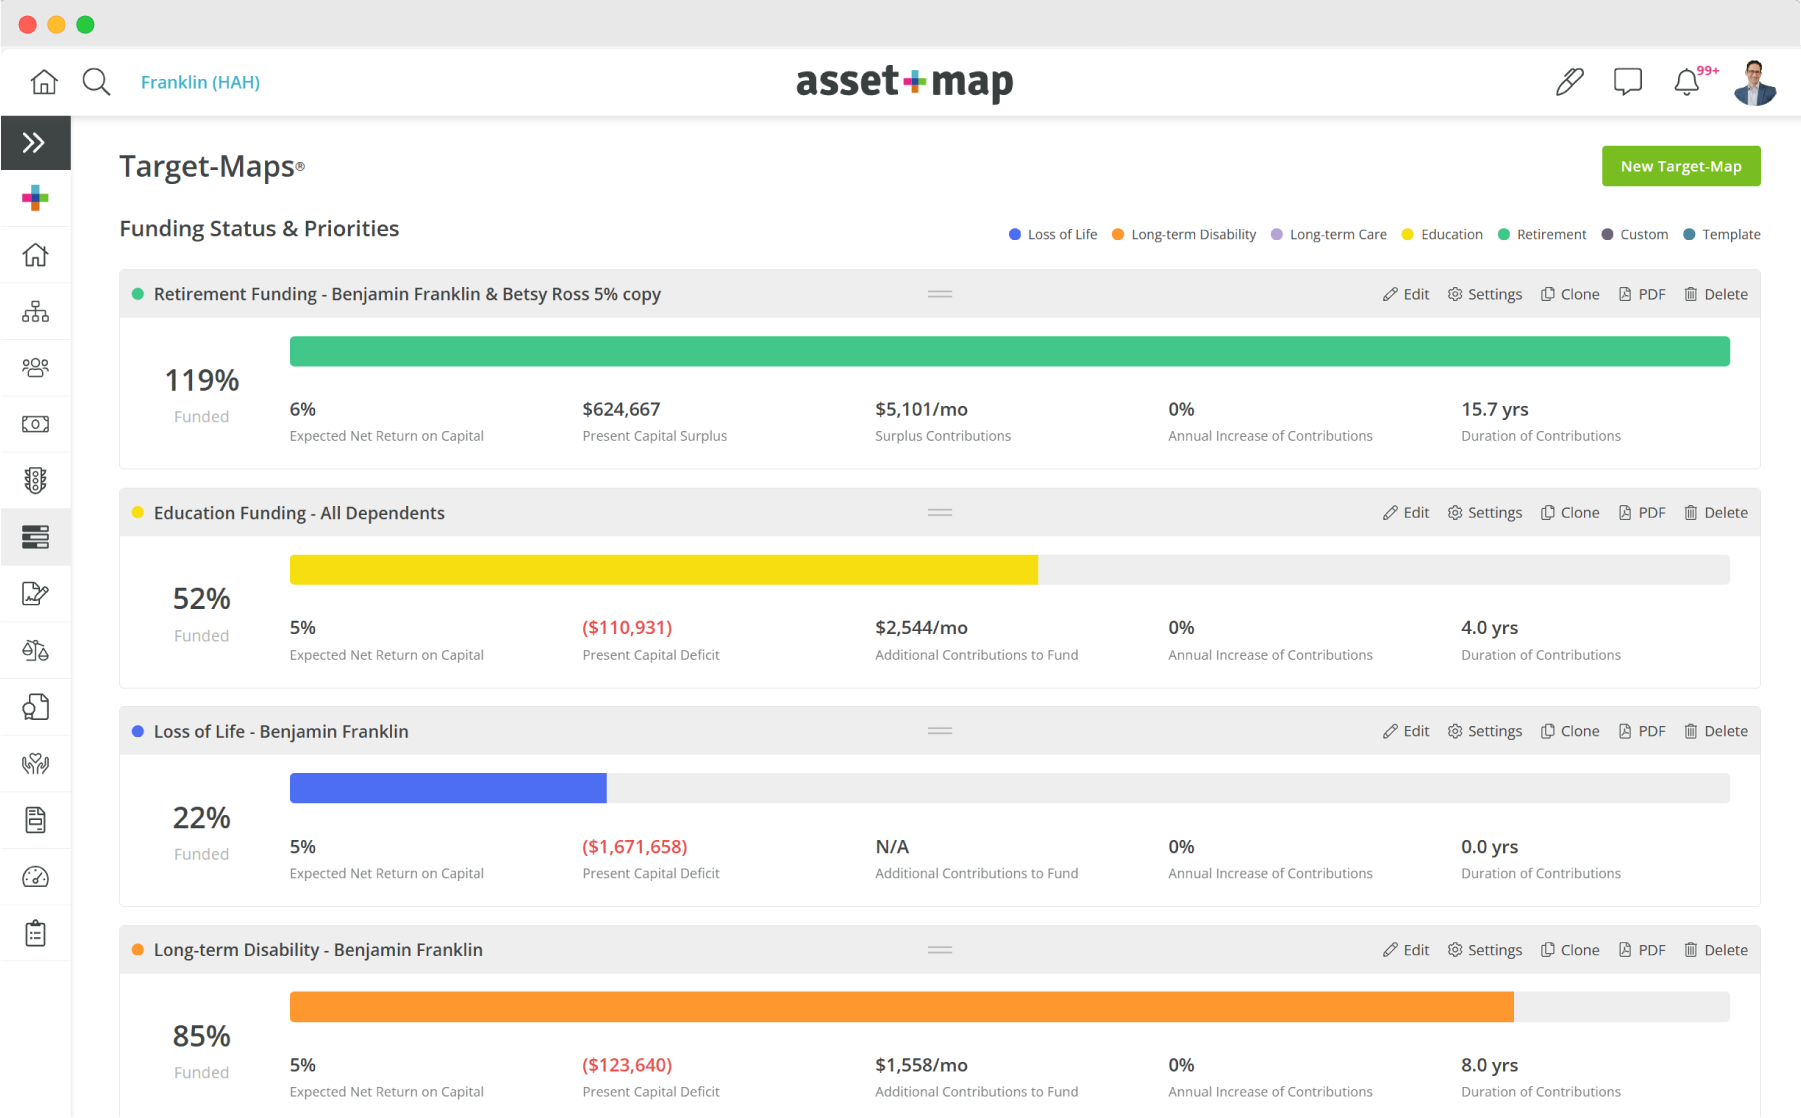This screenshot has height=1118, width=1801.
Task: Edit the Retirement Funding target-map
Action: (x=1406, y=294)
